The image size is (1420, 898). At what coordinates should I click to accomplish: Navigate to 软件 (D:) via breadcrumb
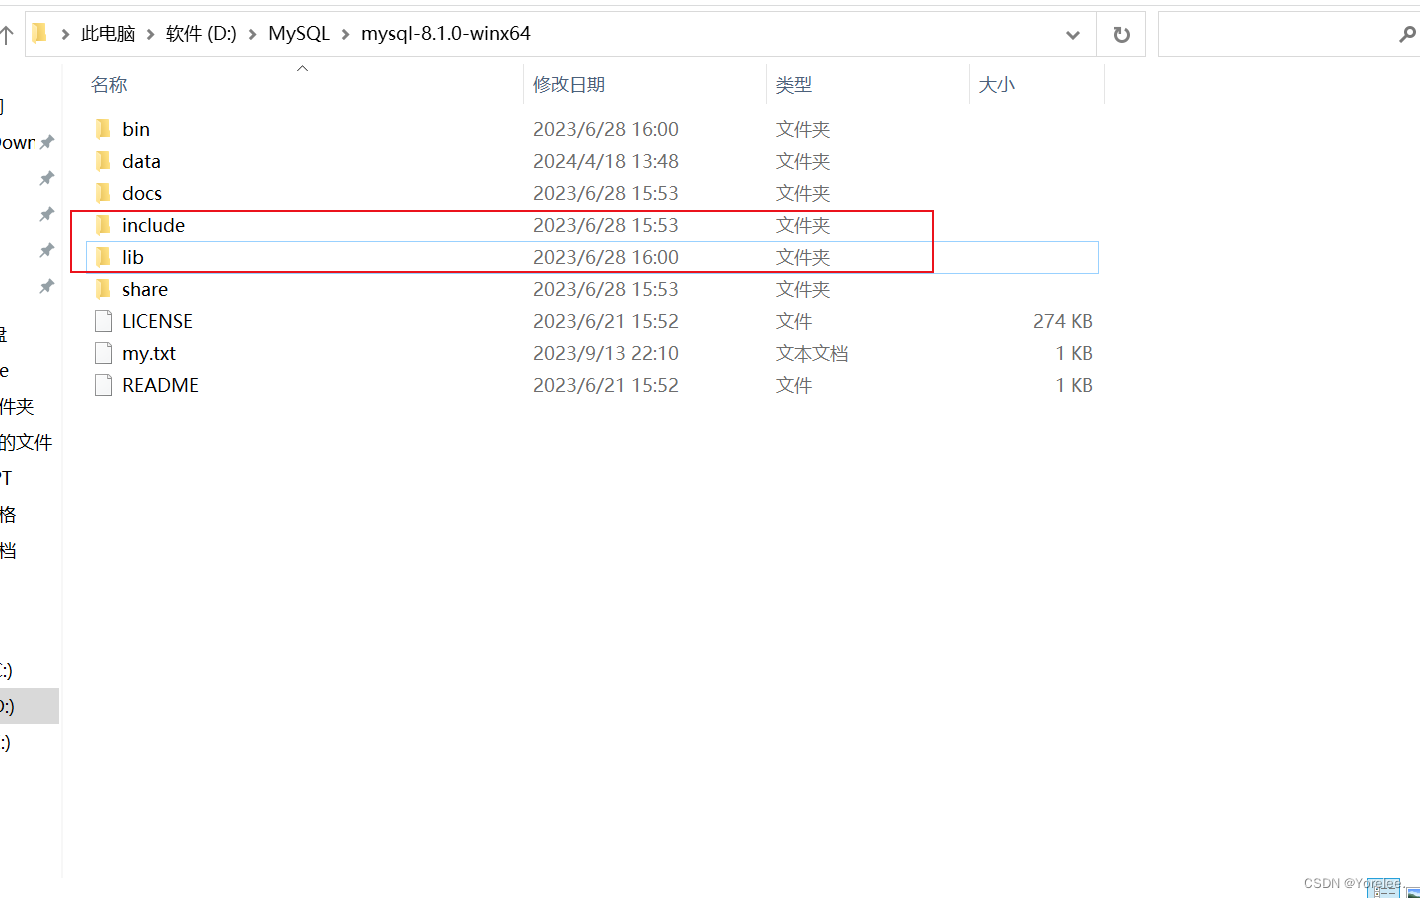point(201,32)
